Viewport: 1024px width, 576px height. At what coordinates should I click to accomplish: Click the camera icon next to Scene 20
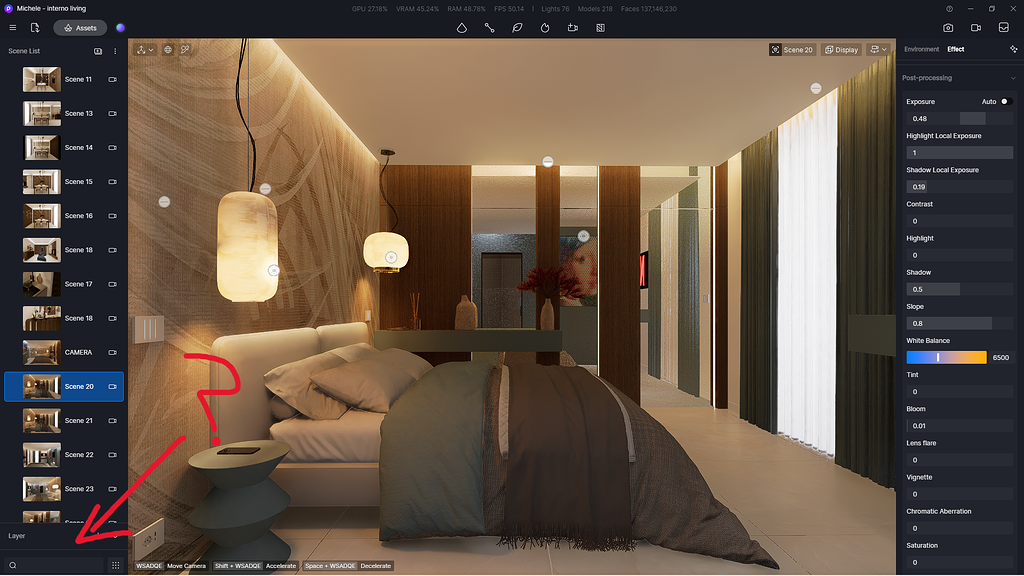[x=113, y=386]
